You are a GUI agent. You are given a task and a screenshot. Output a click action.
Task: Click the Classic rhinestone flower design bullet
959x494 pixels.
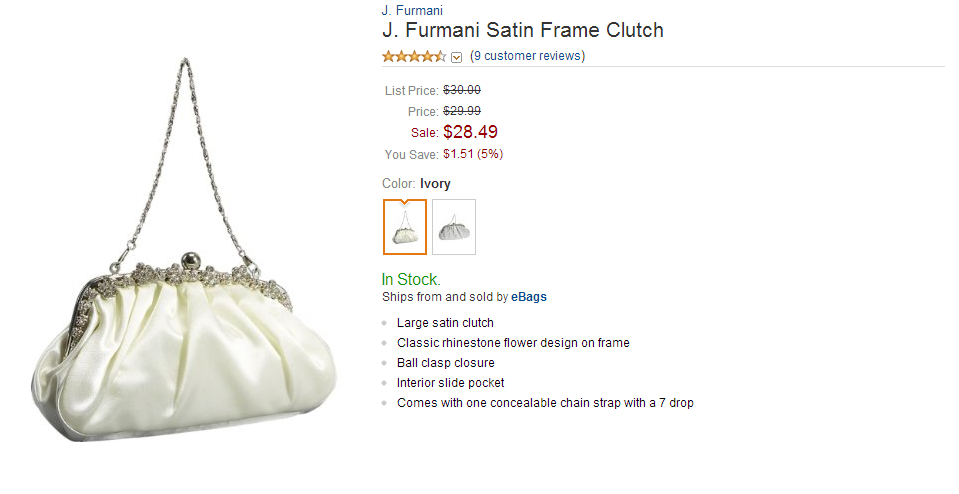coord(513,343)
